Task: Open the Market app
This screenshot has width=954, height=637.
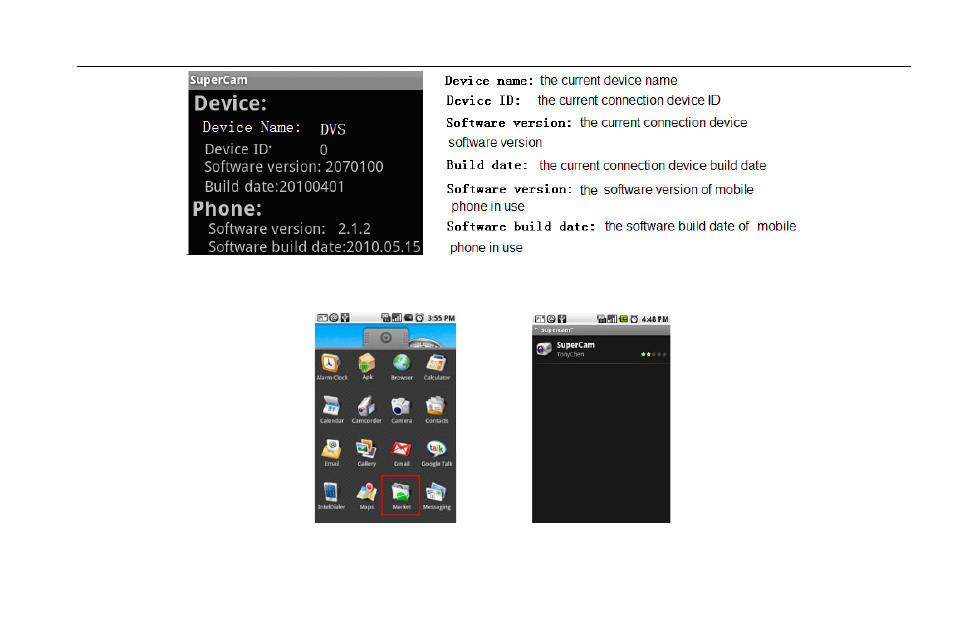Action: tap(401, 495)
